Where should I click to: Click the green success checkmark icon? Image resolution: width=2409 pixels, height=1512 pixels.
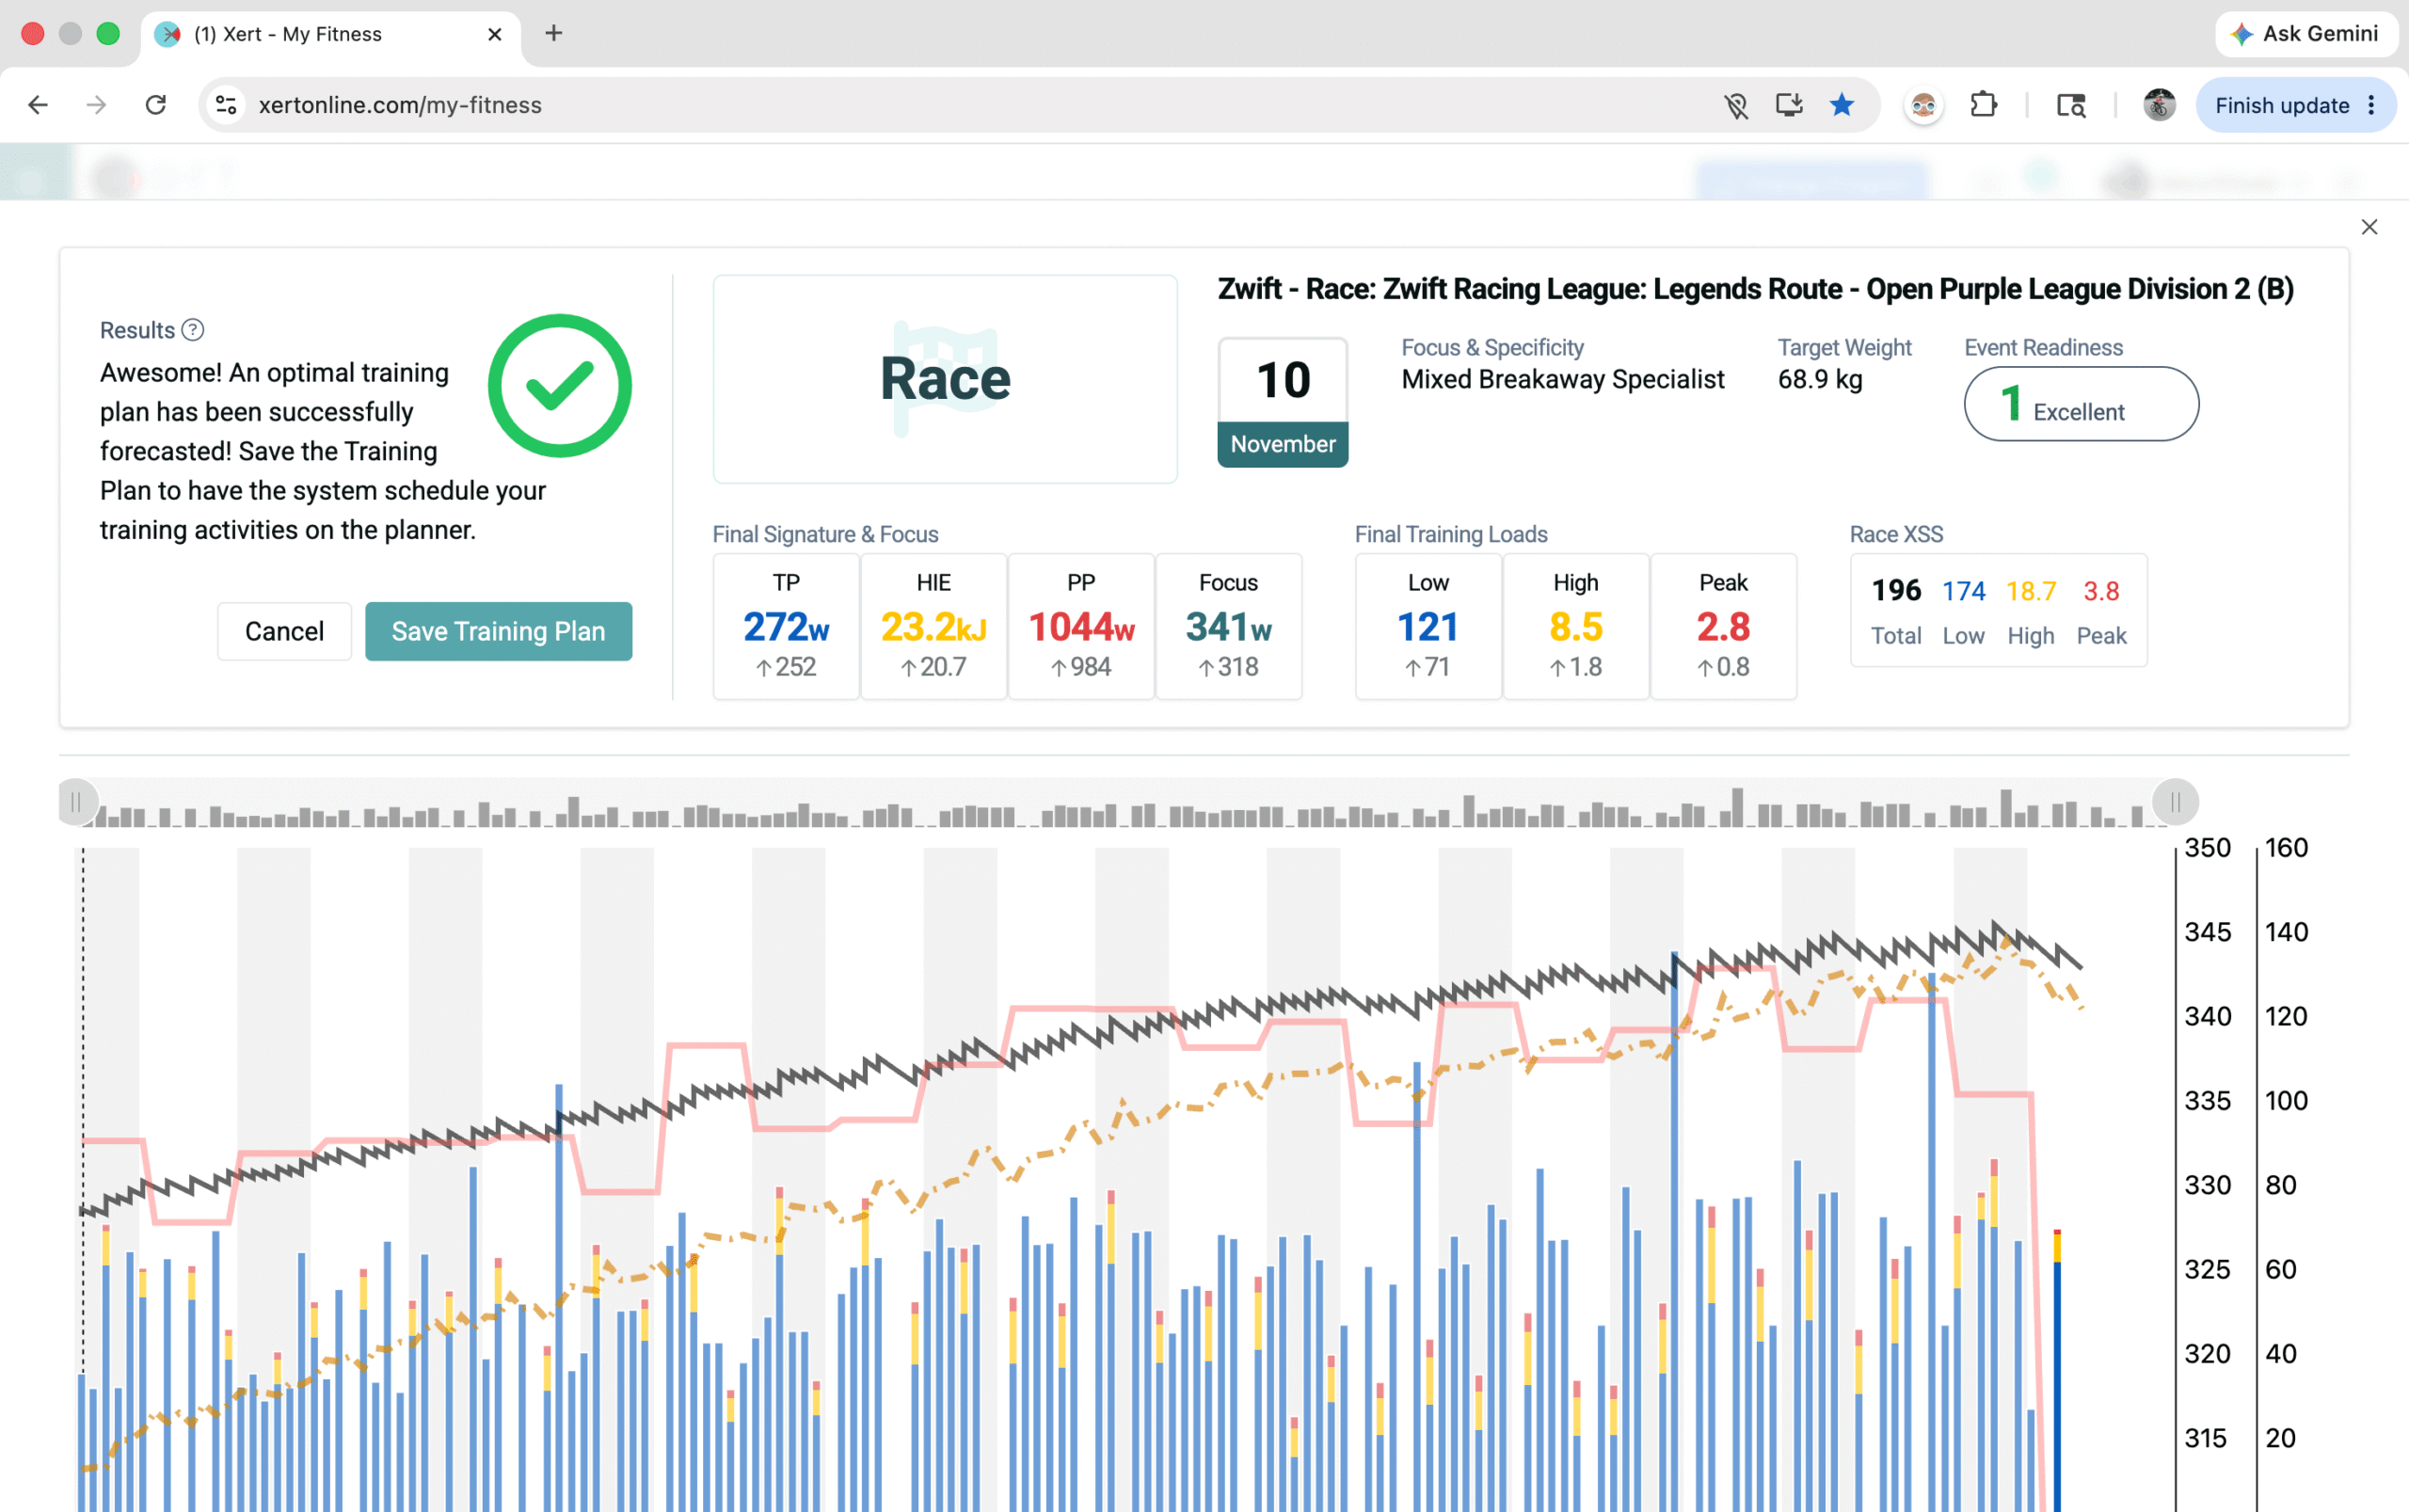[559, 385]
